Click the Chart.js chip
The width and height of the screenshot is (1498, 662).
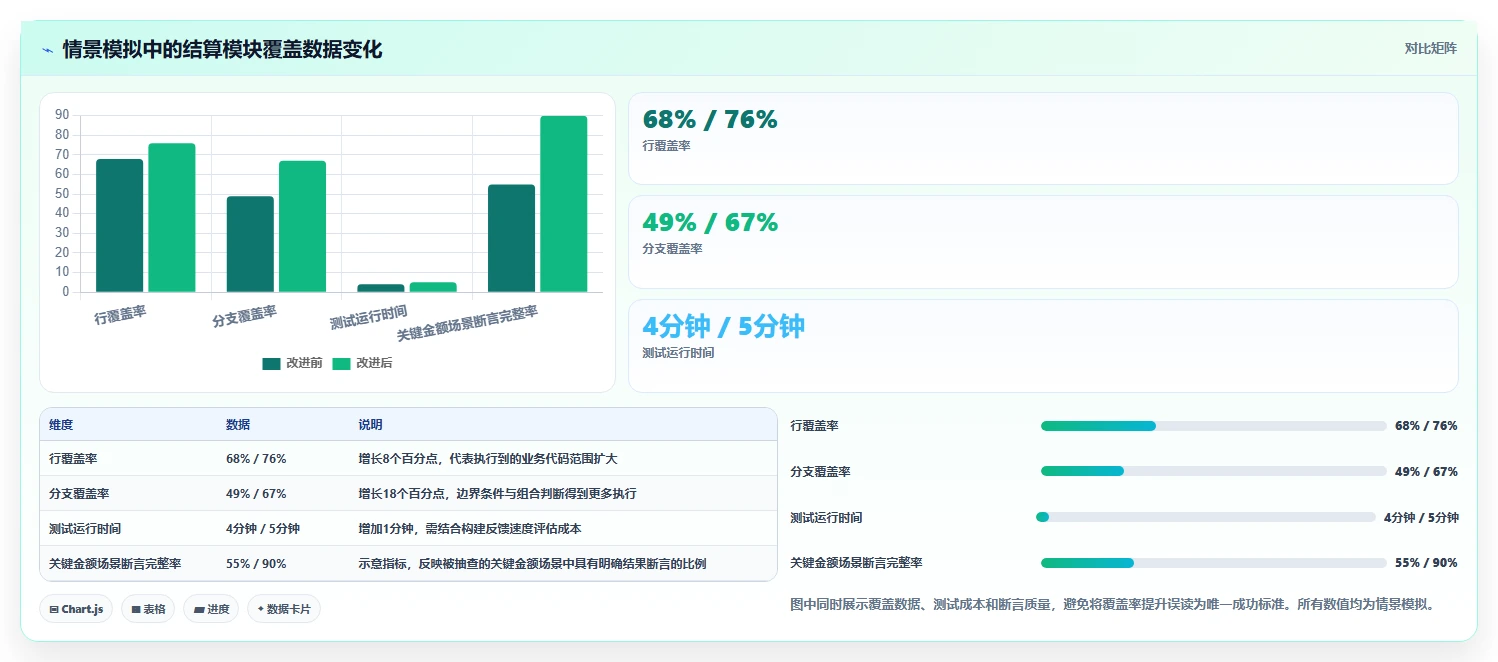point(77,609)
